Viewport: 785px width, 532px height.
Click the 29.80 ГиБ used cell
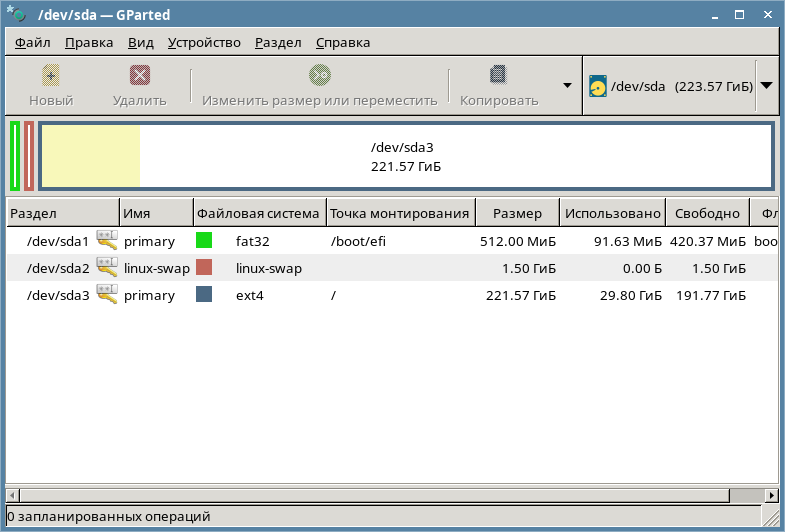[631, 295]
